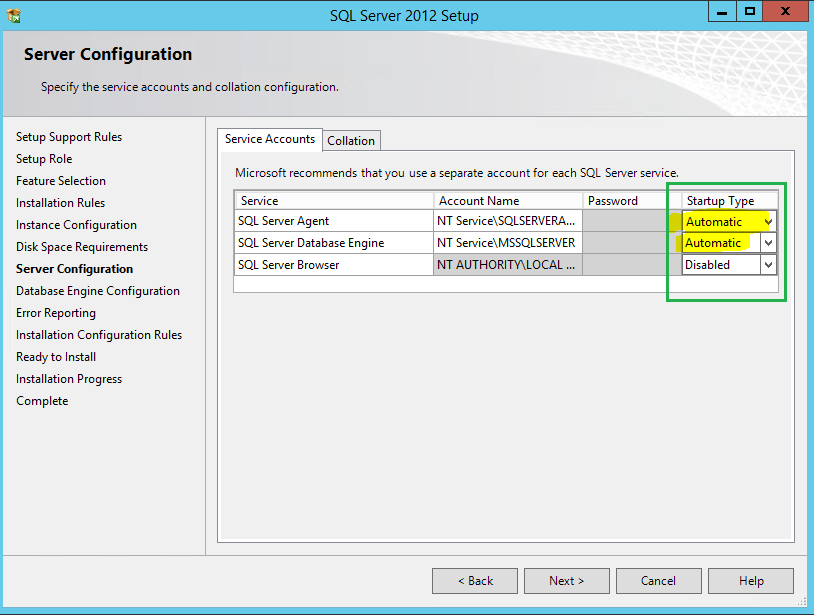Click the Back button

475,581
